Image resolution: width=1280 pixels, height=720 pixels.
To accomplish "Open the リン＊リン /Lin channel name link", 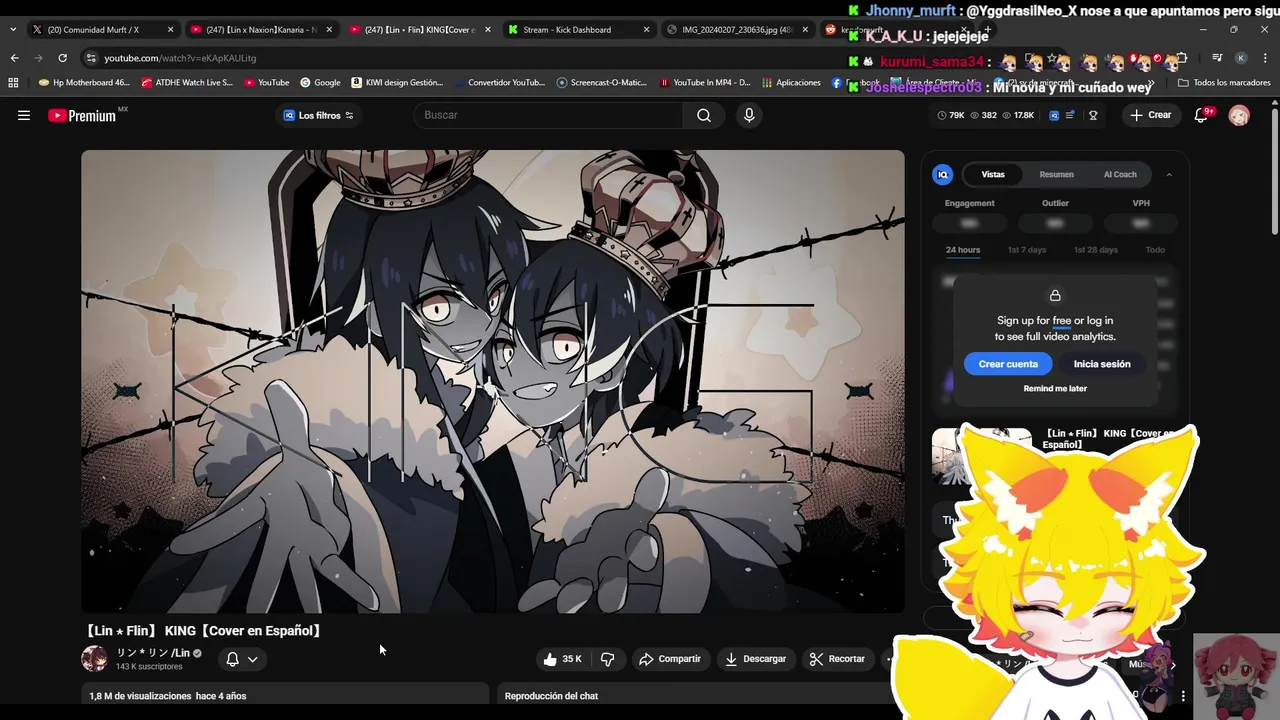I will click(153, 653).
